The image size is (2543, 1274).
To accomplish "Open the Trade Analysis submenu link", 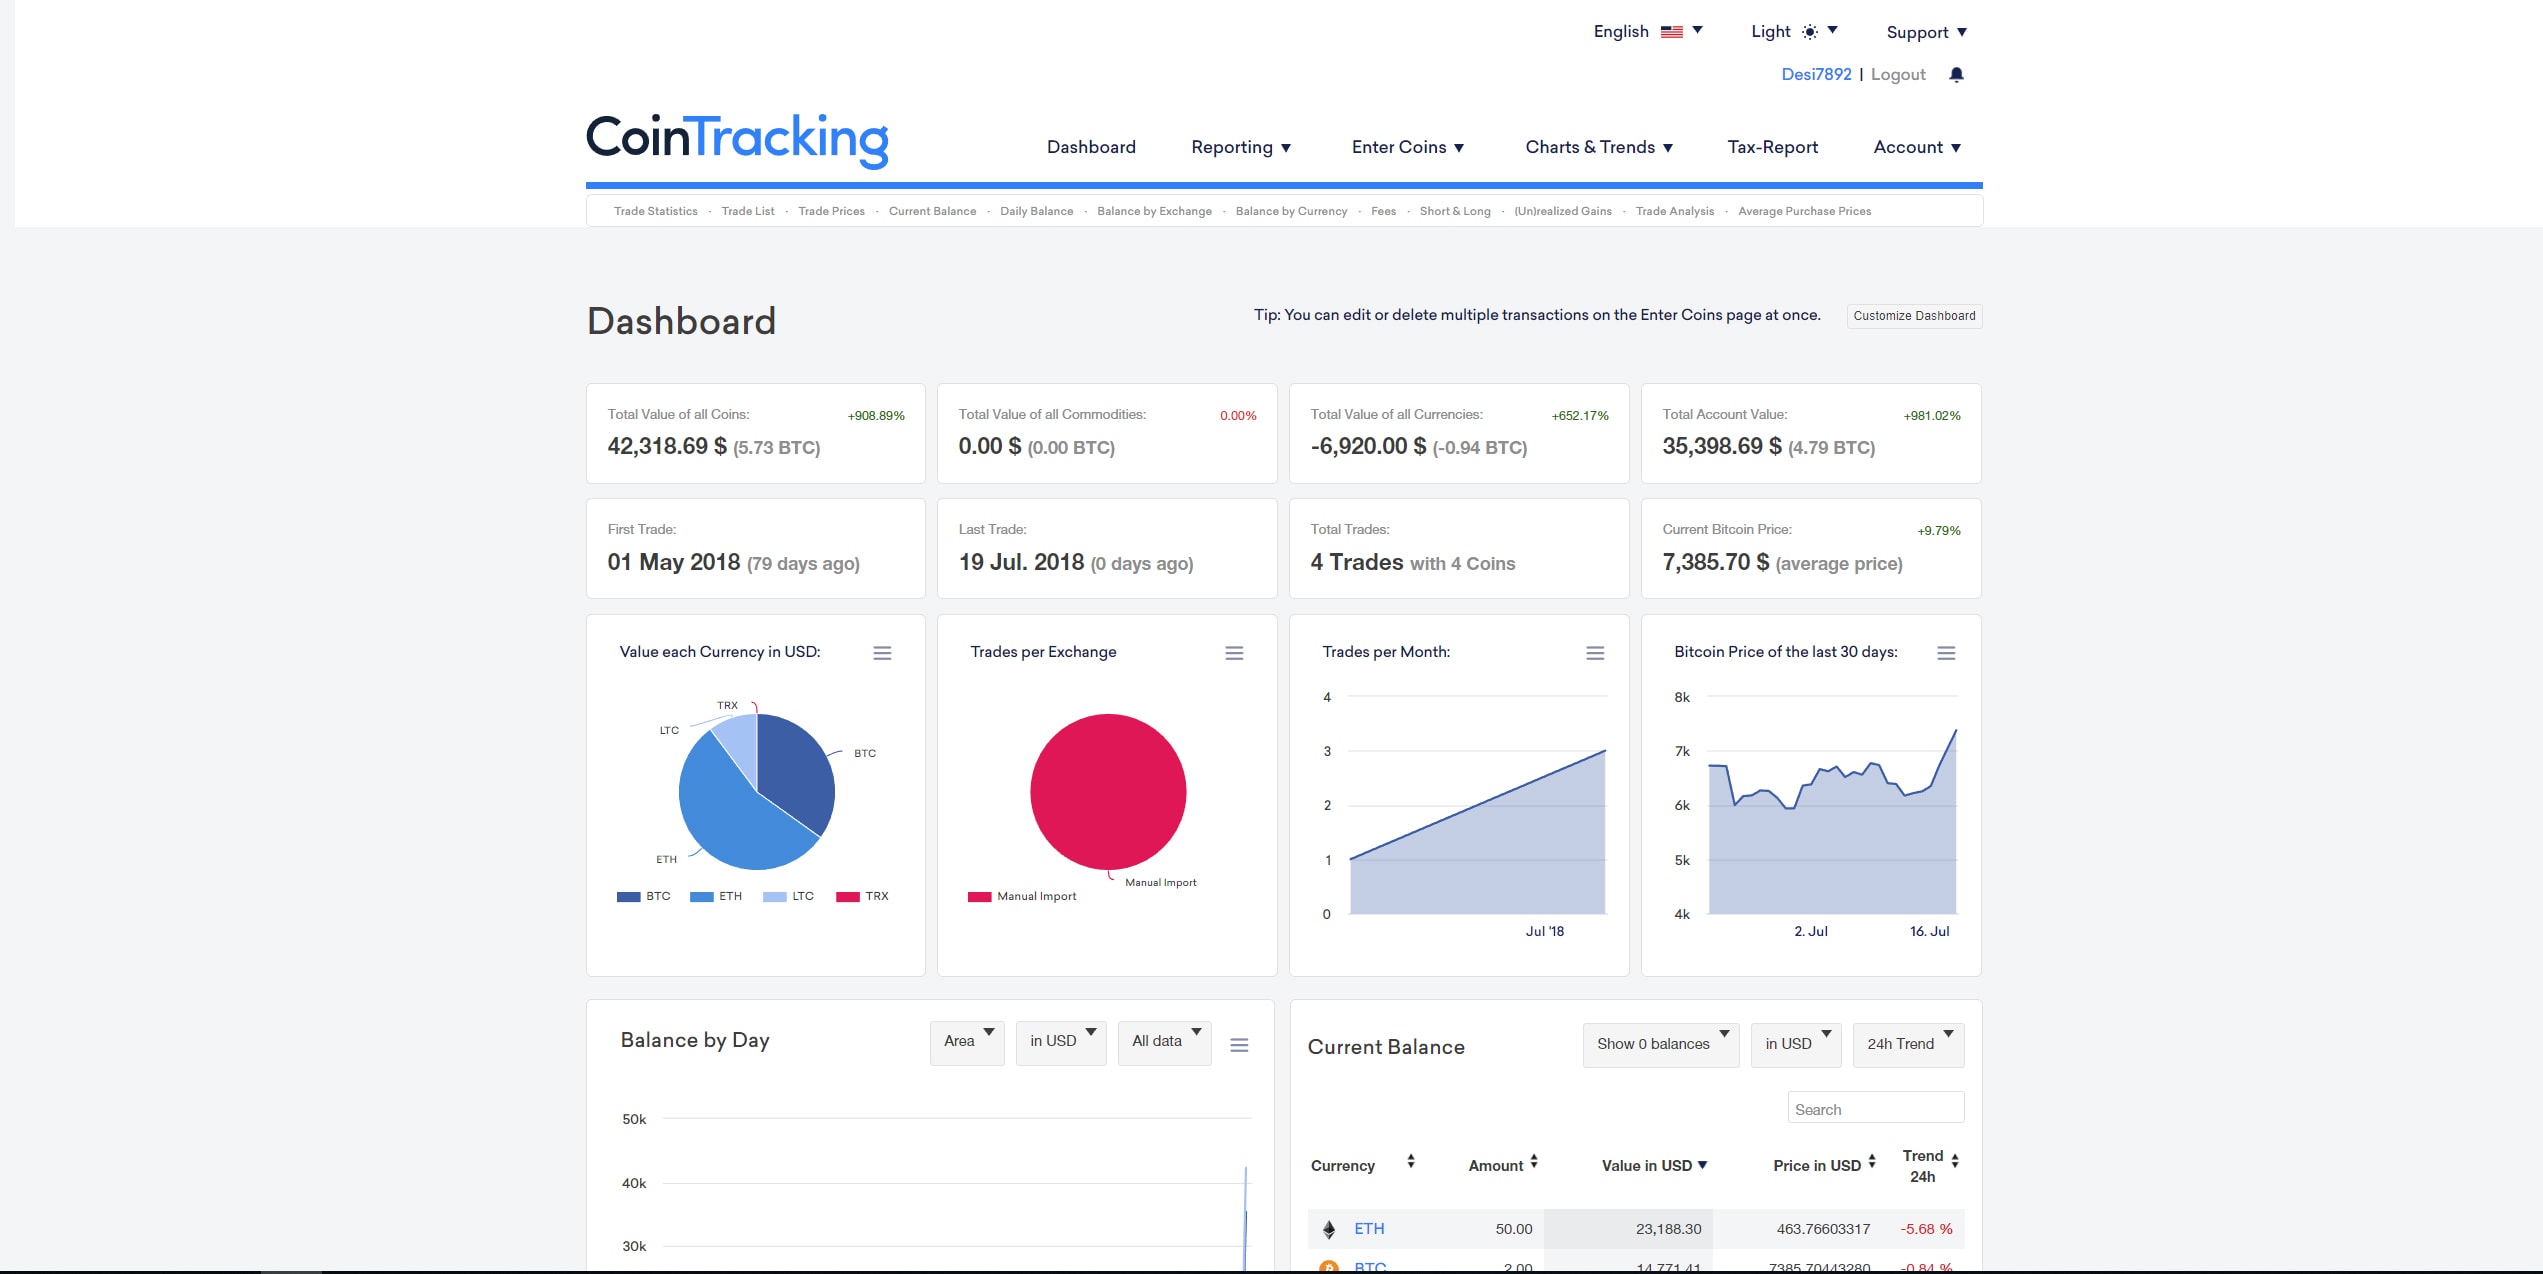I will pos(1674,211).
